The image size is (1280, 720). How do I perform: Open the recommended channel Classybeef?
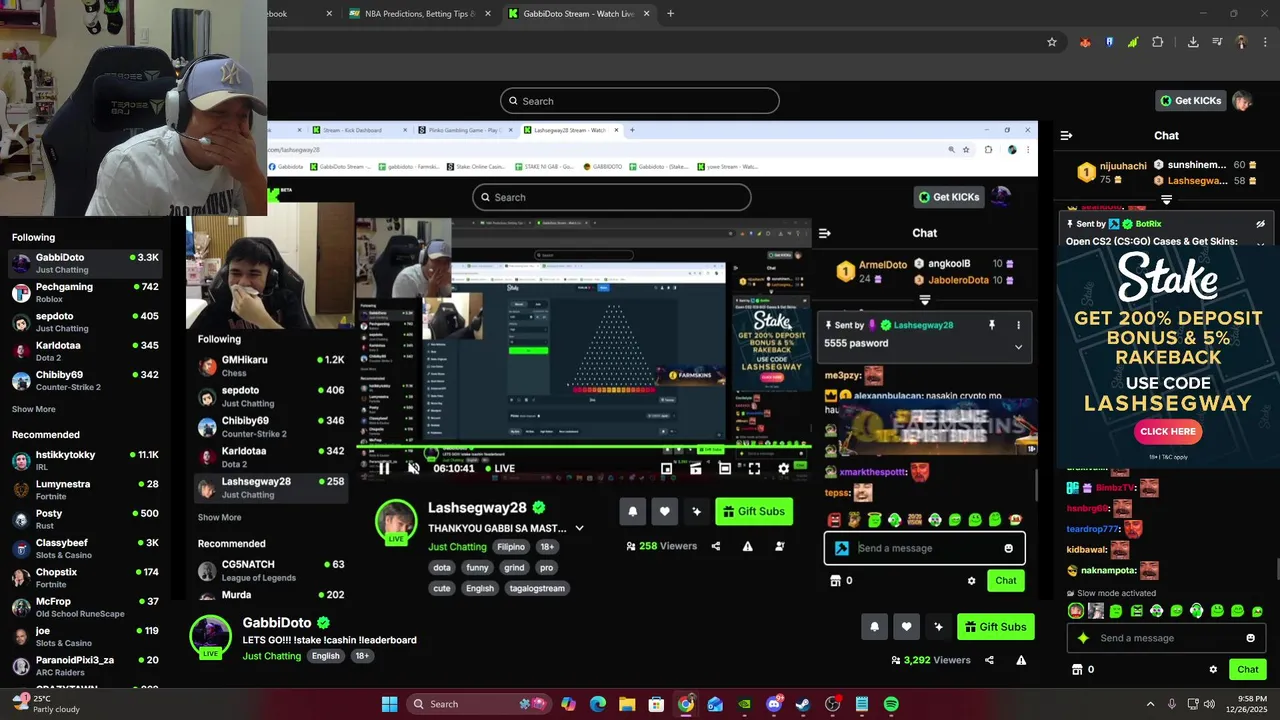(x=85, y=549)
